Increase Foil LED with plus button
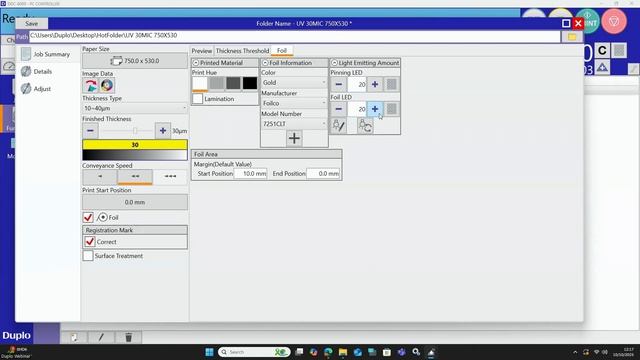 click(375, 109)
